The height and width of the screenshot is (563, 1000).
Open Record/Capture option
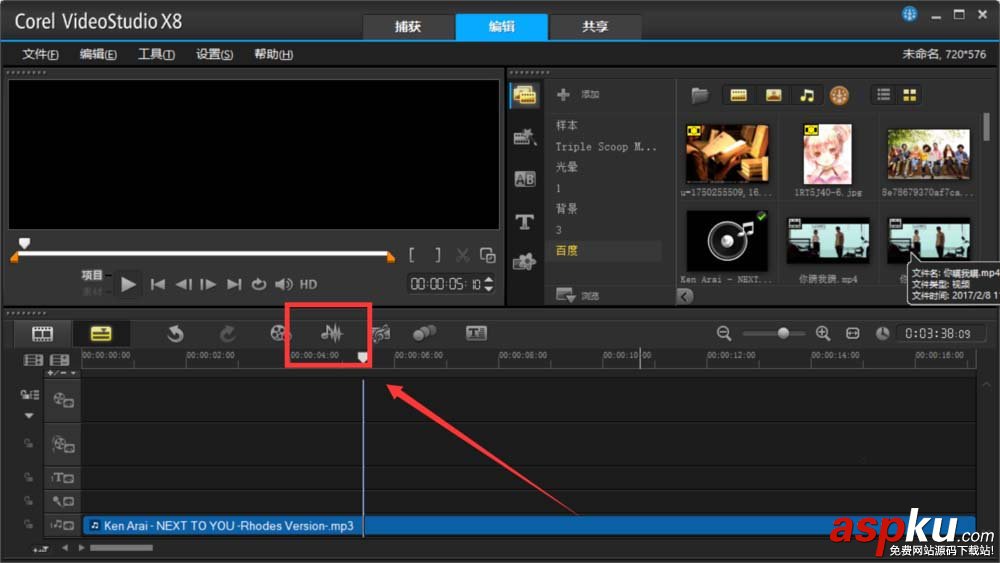[279, 333]
